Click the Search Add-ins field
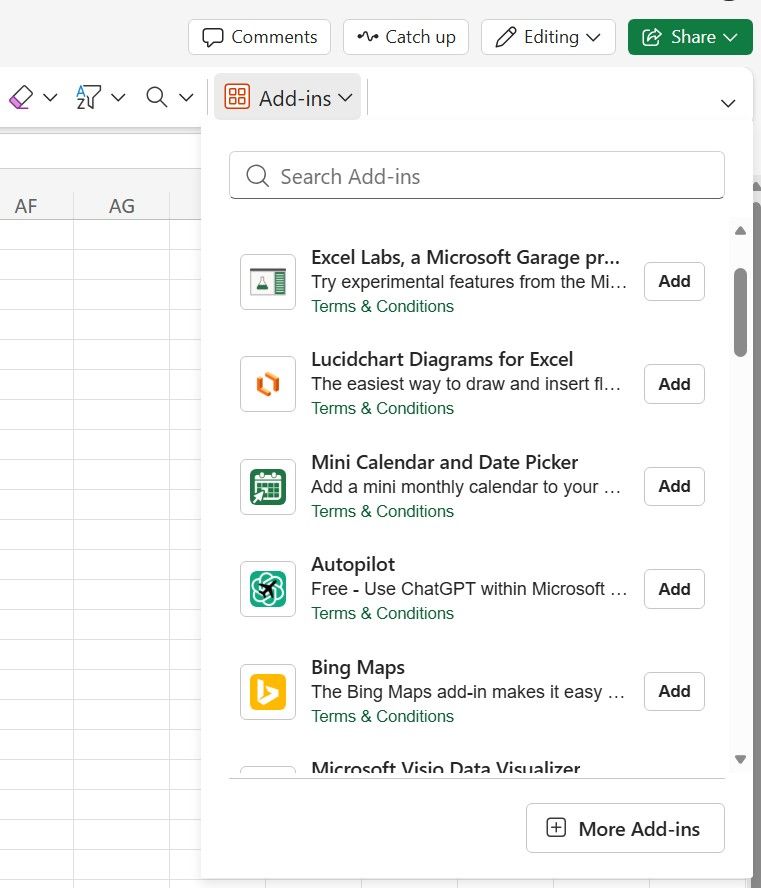 pos(477,176)
